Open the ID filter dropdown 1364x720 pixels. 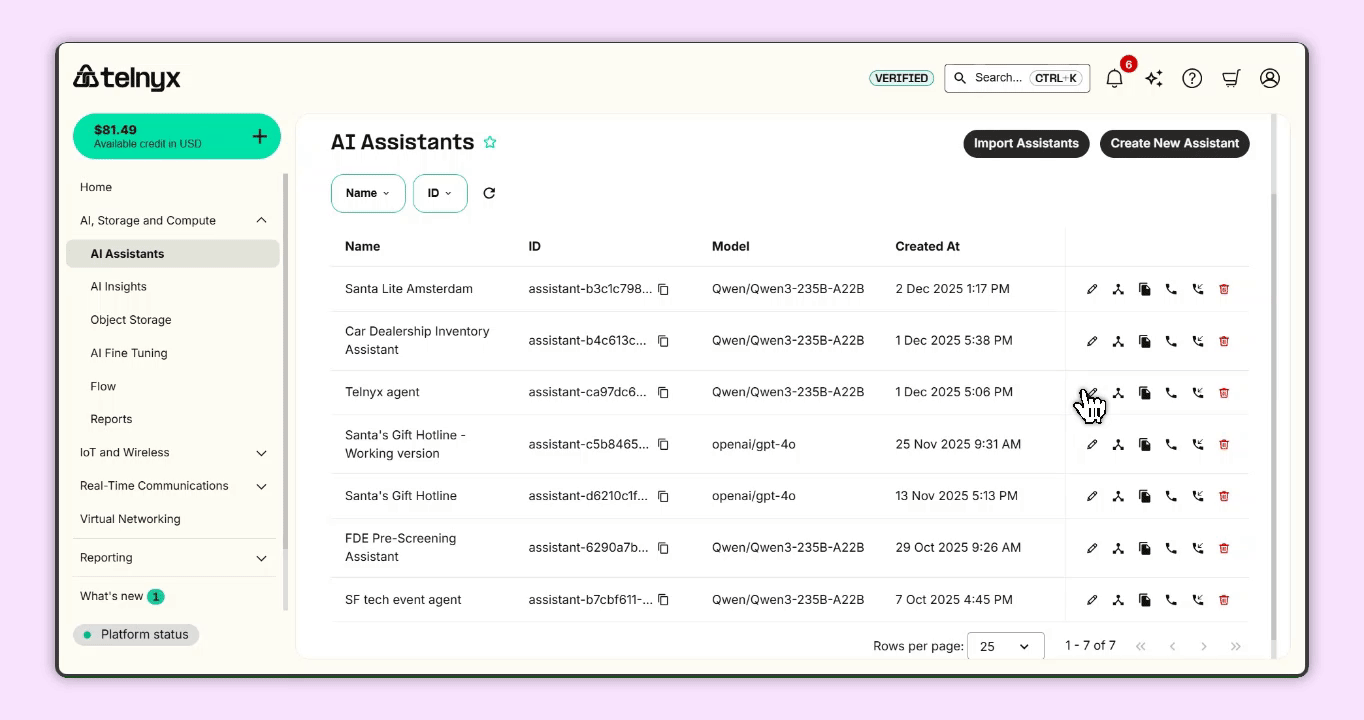point(440,193)
